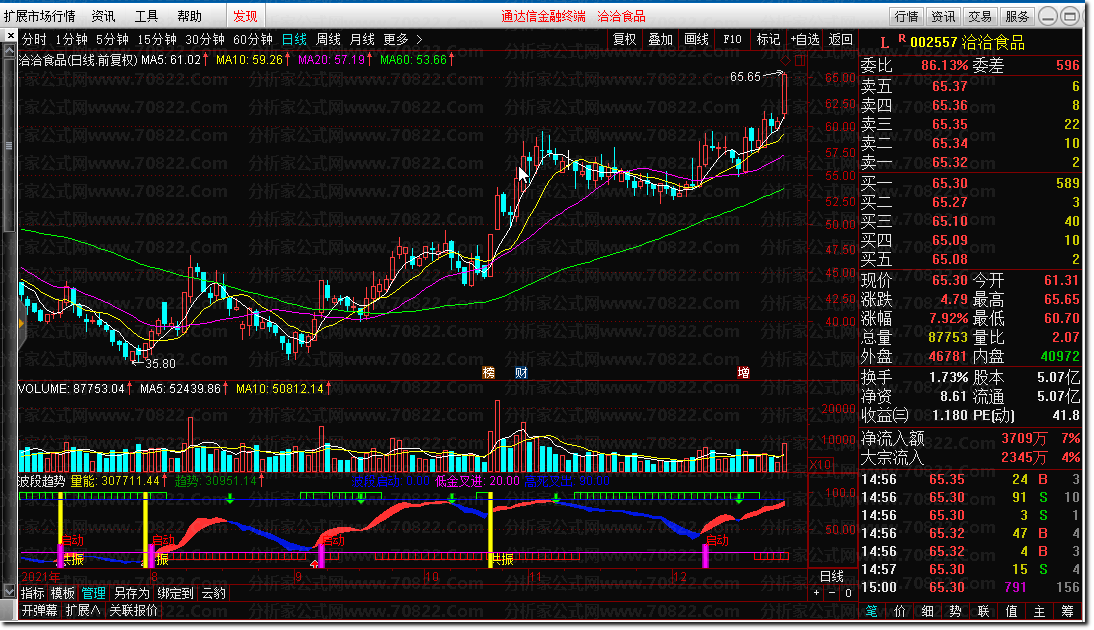Click the 绑定到 bottom button

(175, 593)
